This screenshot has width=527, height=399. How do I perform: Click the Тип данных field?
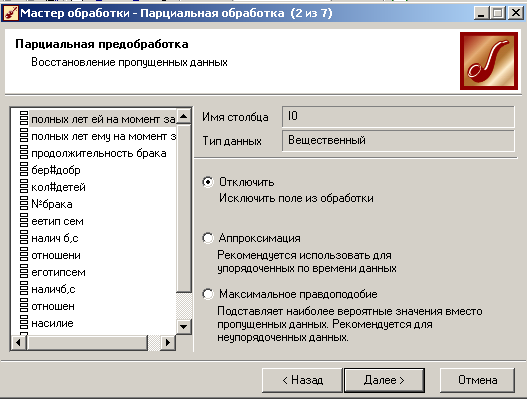(398, 141)
